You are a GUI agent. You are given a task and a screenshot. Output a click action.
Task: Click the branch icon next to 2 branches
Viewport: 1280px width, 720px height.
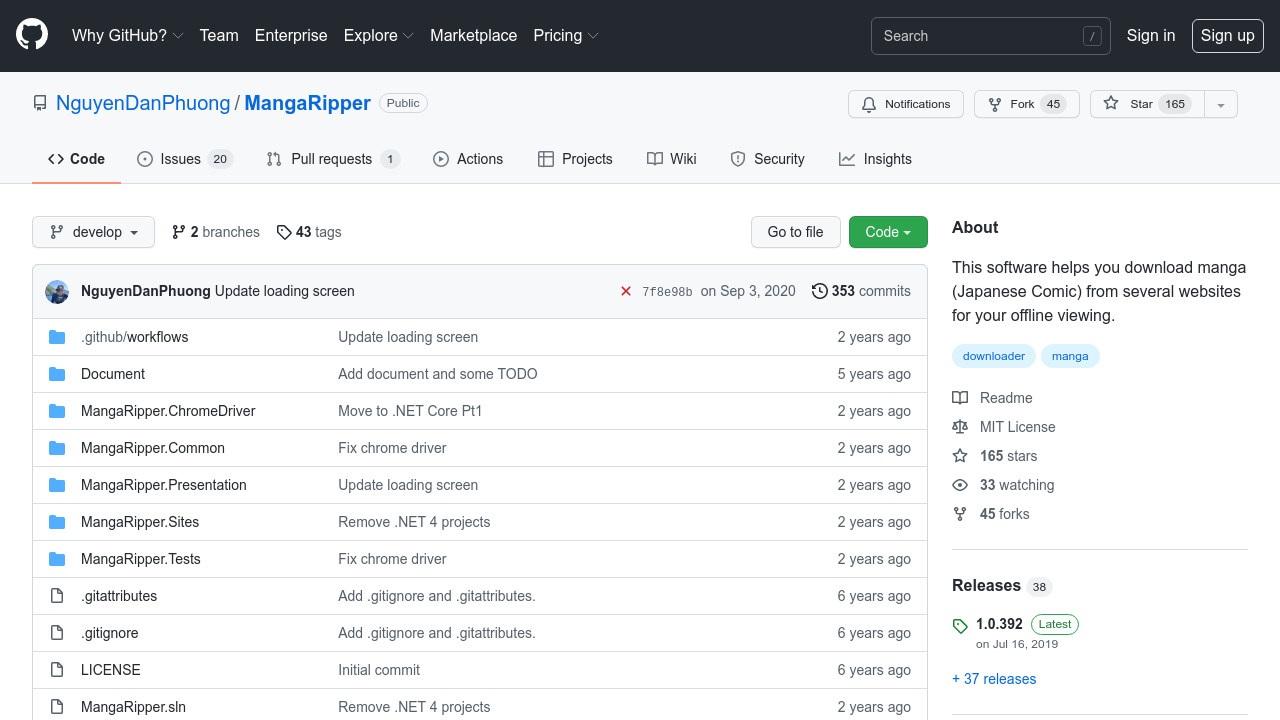(179, 232)
